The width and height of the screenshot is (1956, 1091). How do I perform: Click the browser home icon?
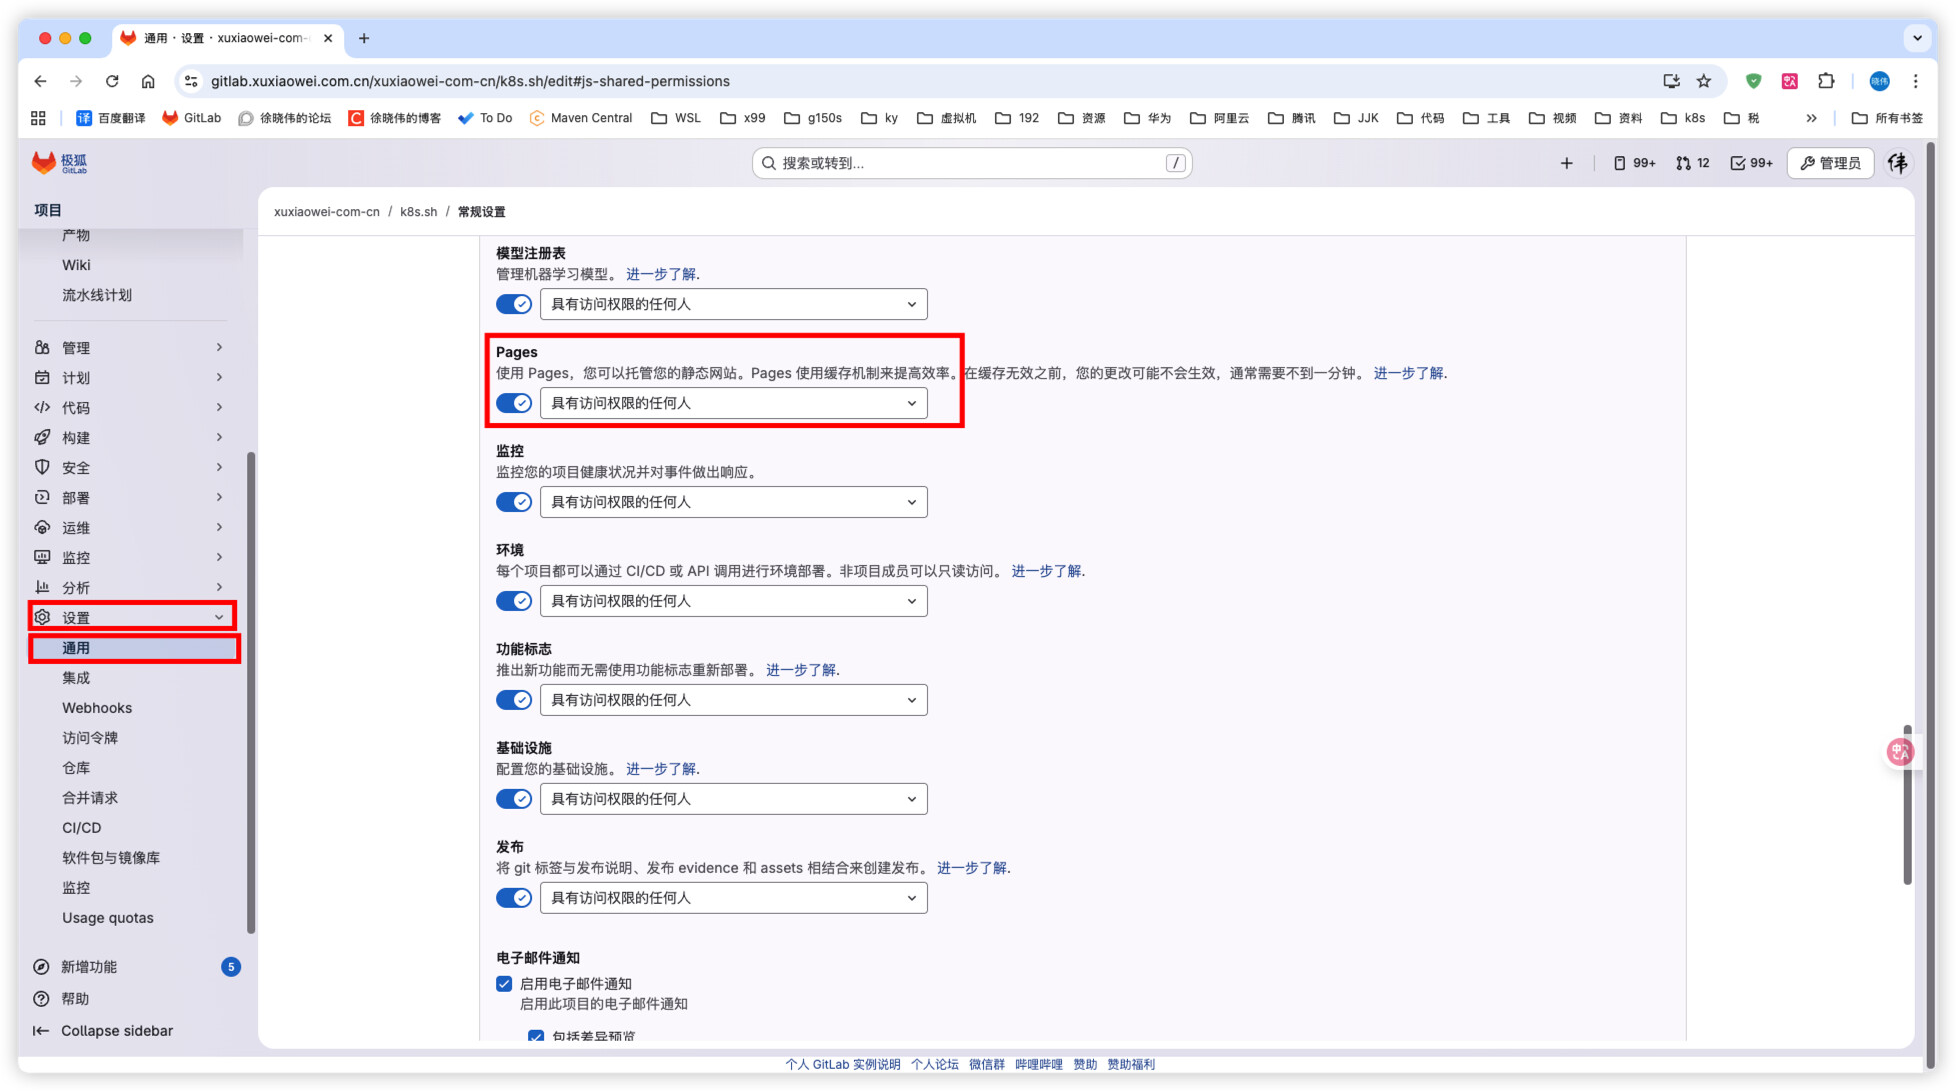tap(148, 81)
